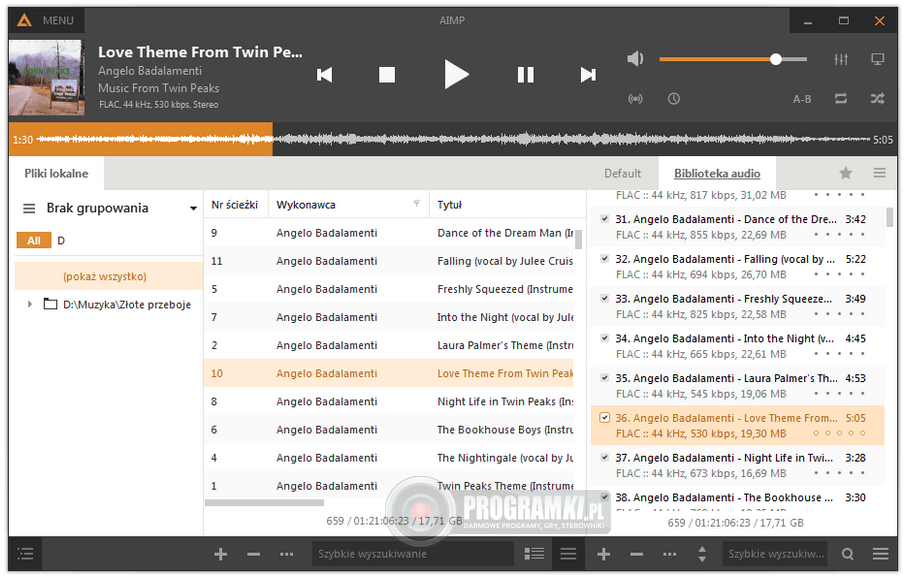Skip to the next track

(x=587, y=75)
